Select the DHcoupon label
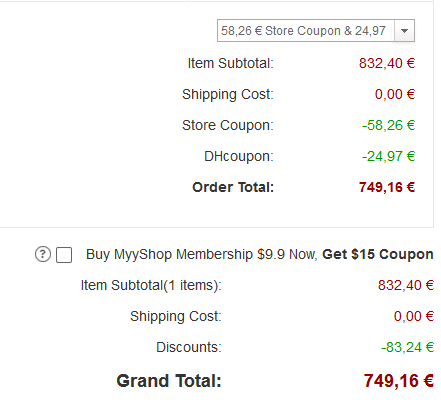Image resolution: width=441 pixels, height=404 pixels. point(239,156)
